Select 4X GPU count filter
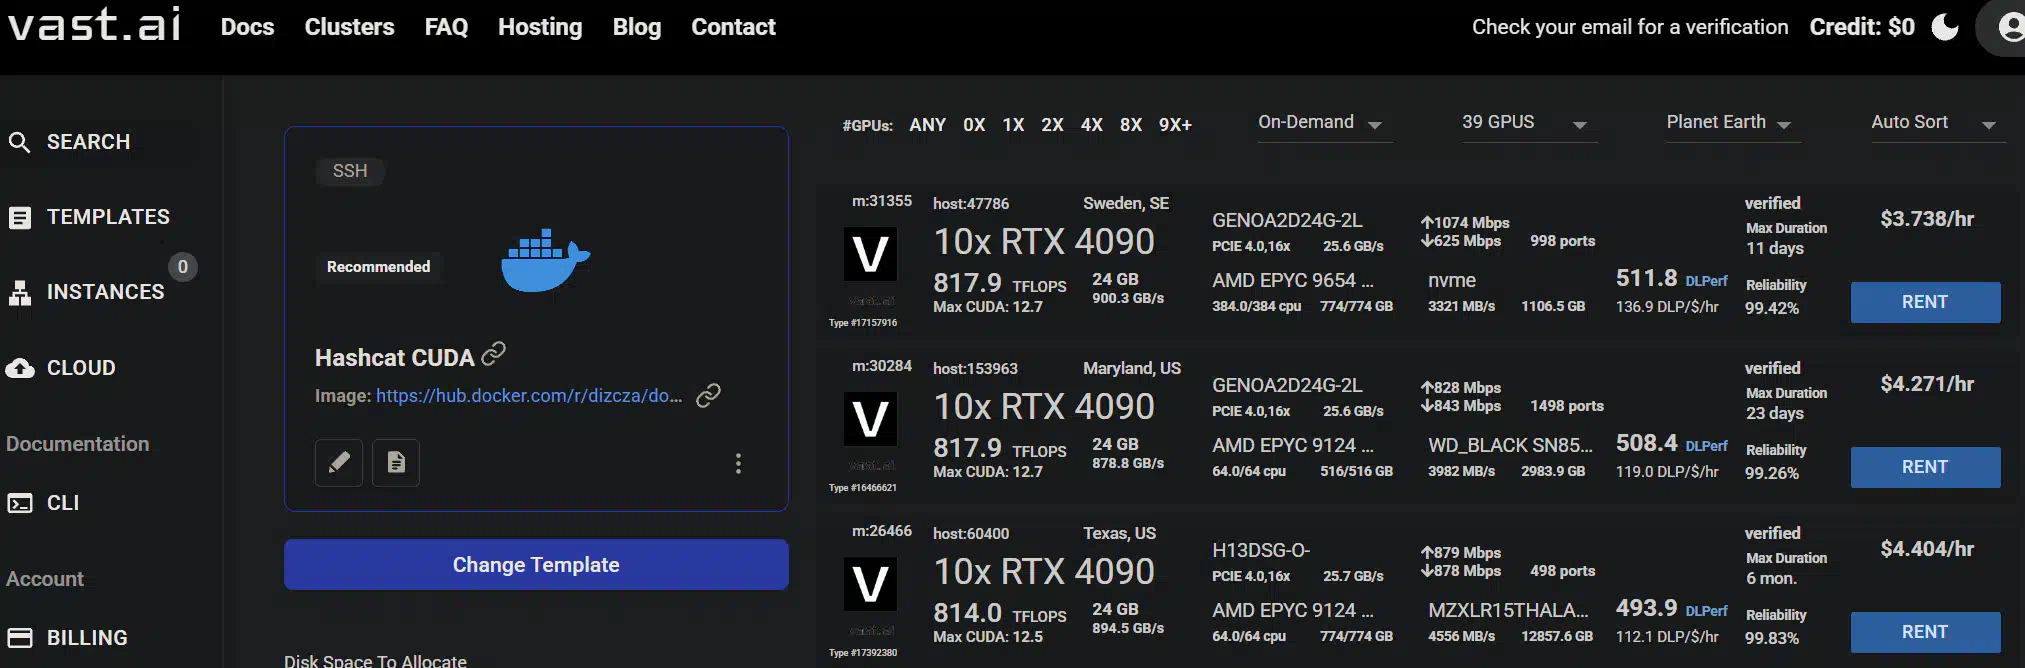 [x=1091, y=125]
